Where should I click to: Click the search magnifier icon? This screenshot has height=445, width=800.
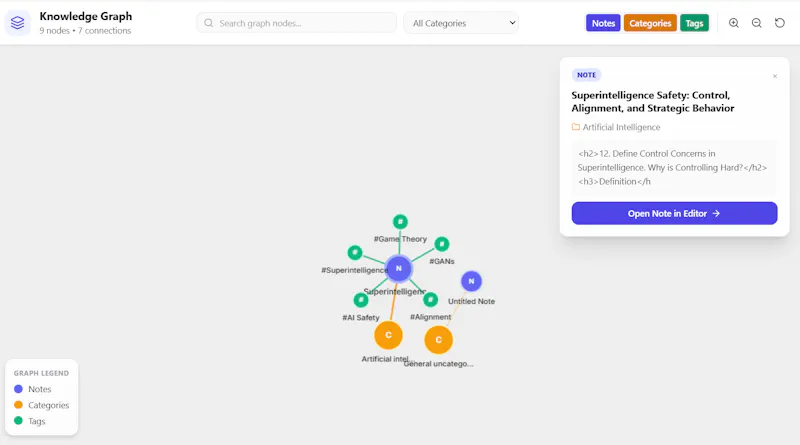point(209,23)
